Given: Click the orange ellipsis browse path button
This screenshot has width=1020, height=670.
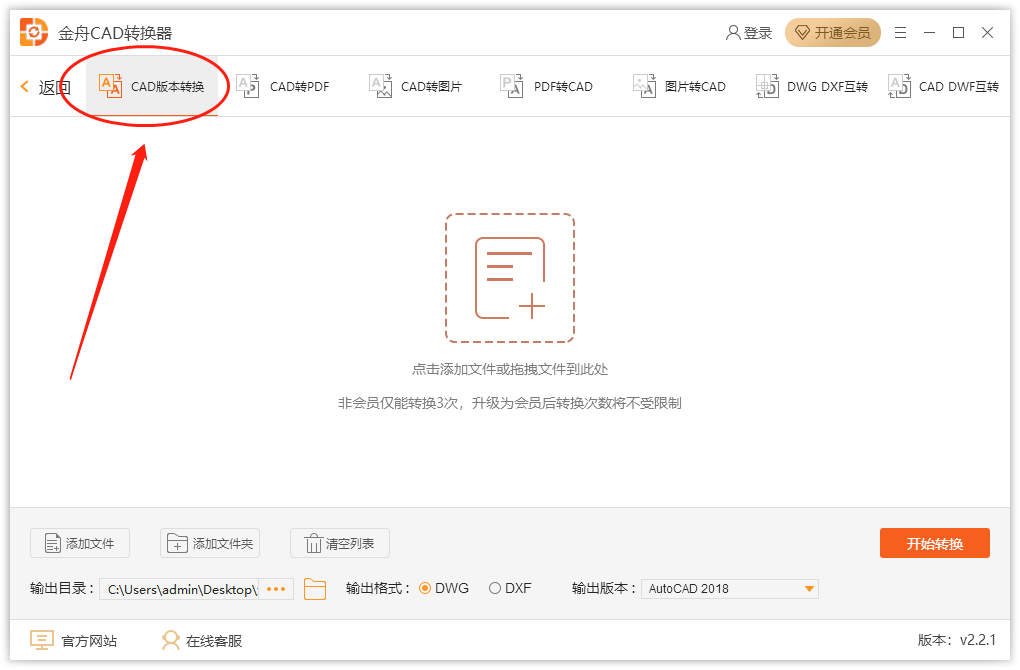Looking at the screenshot, I should point(276,589).
